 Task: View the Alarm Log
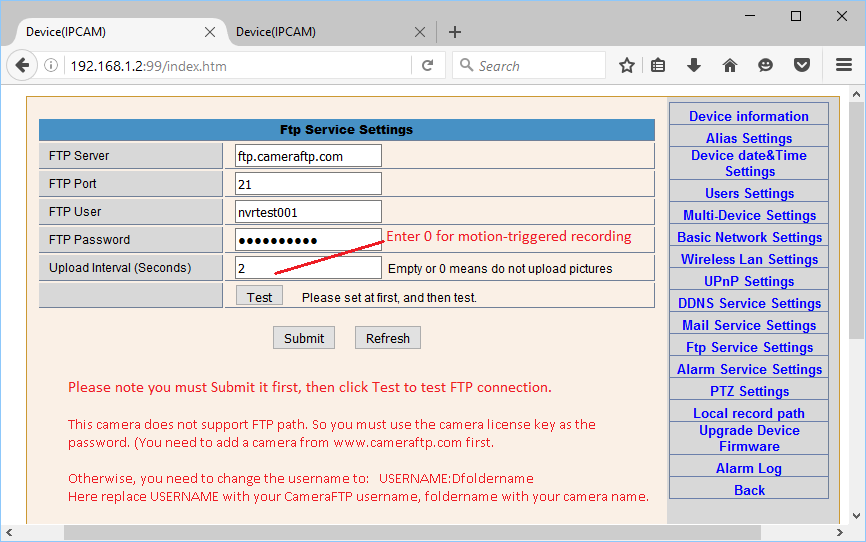click(x=748, y=469)
